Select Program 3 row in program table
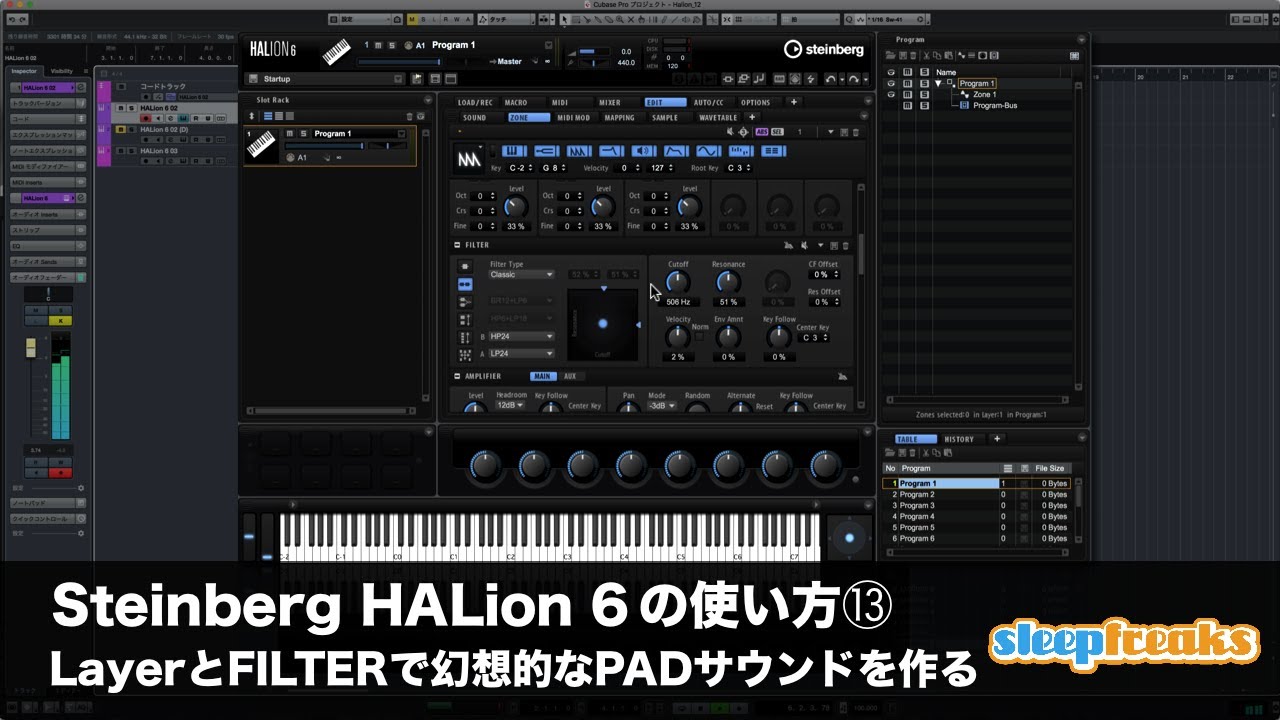Image resolution: width=1280 pixels, height=720 pixels. (x=976, y=505)
